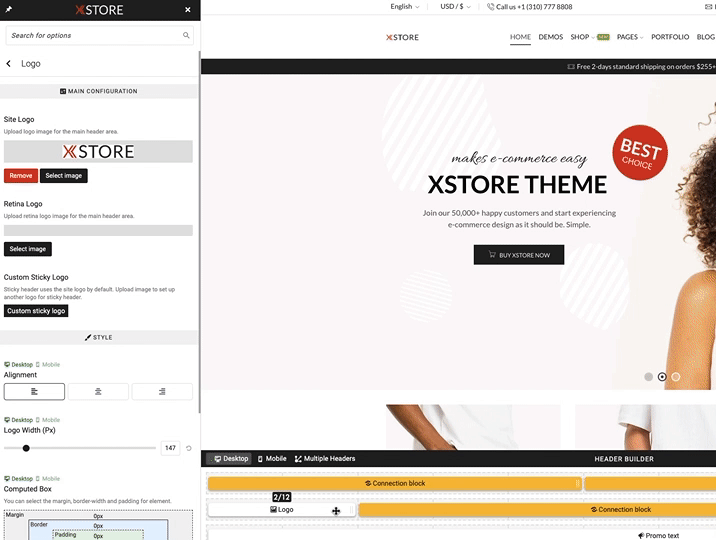The image size is (716, 540).
Task: Remove the site logo image
Action: pos(21,176)
